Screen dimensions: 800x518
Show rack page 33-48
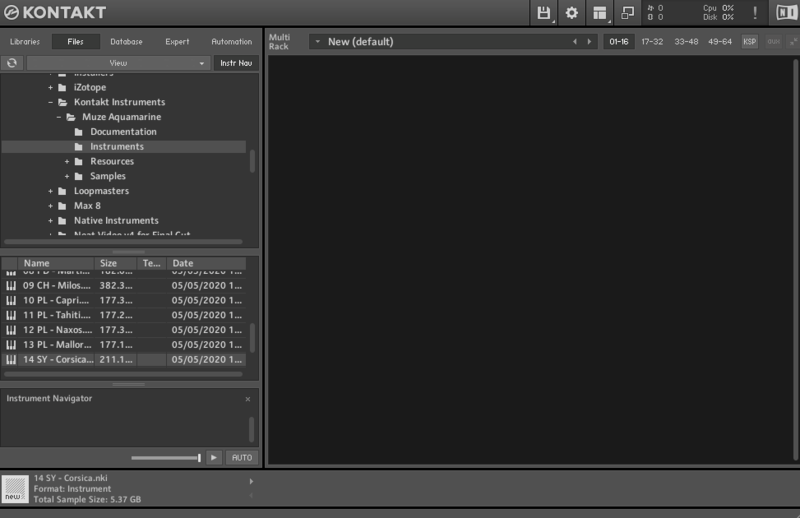(x=686, y=42)
